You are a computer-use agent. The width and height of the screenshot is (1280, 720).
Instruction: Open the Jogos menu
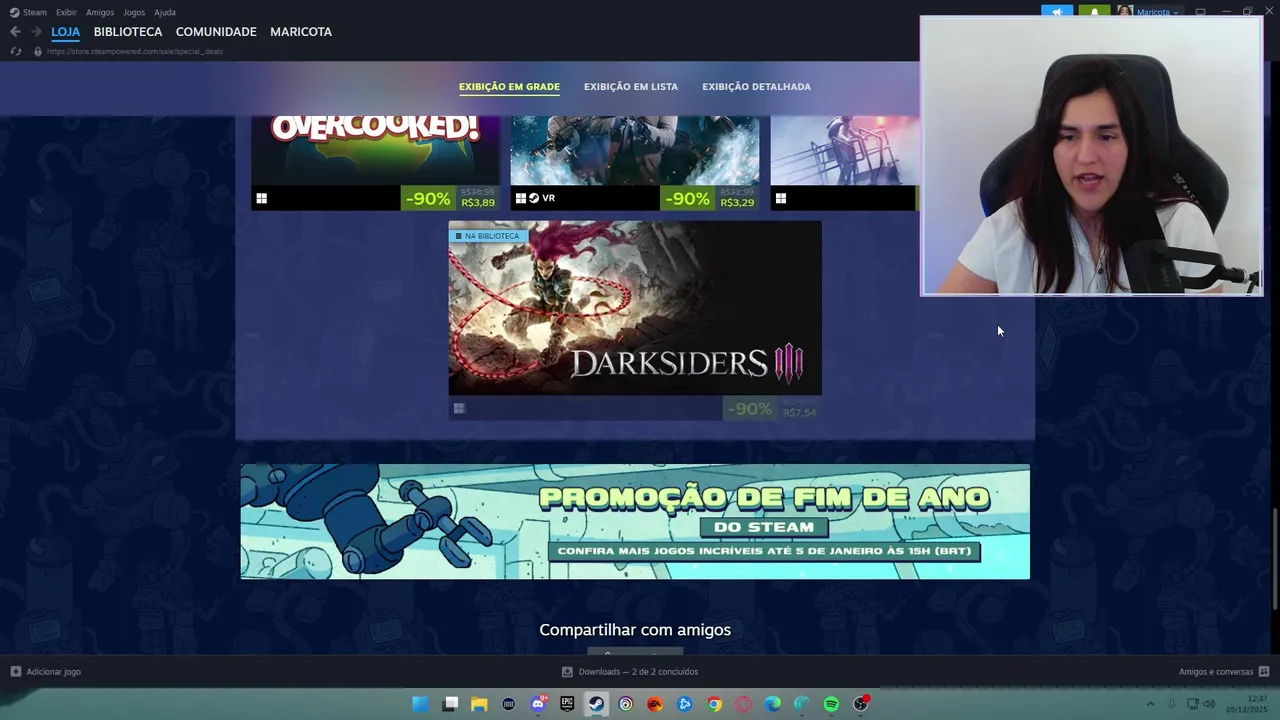[x=134, y=12]
